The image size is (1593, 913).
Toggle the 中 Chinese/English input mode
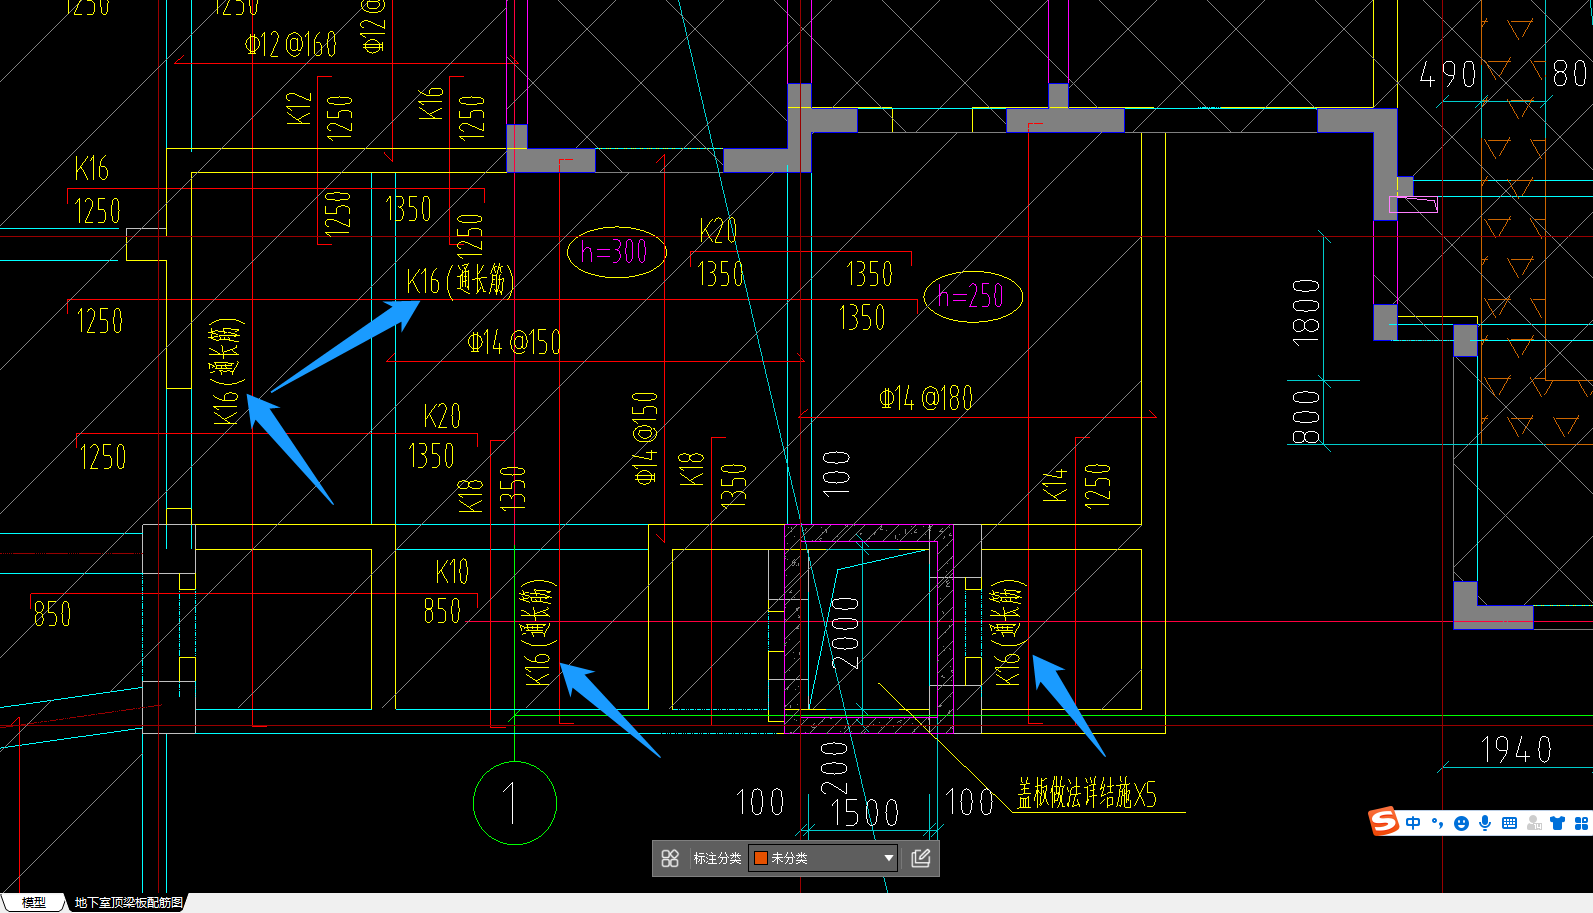click(1413, 823)
